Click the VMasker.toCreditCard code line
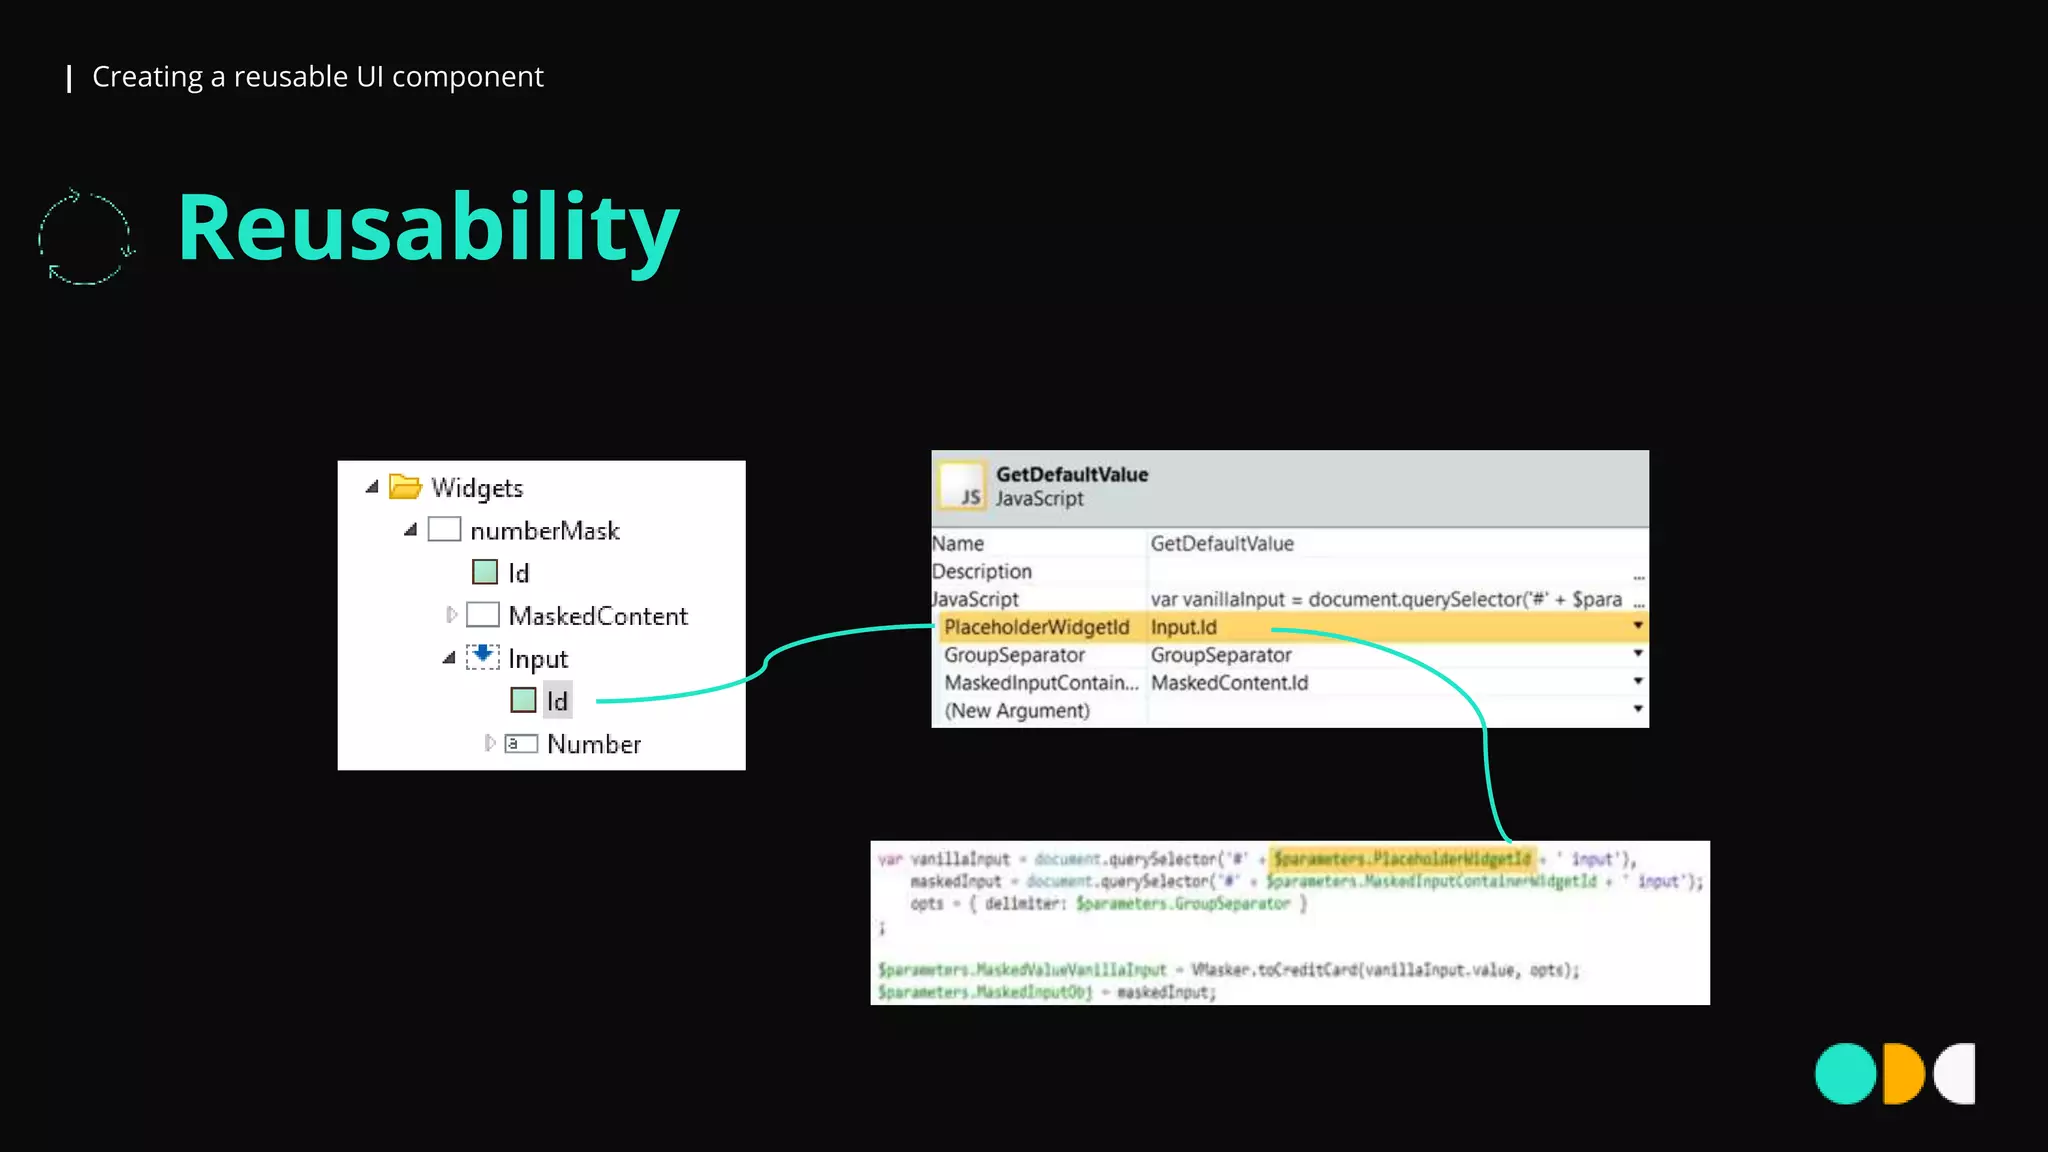2048x1152 pixels. point(1228,969)
